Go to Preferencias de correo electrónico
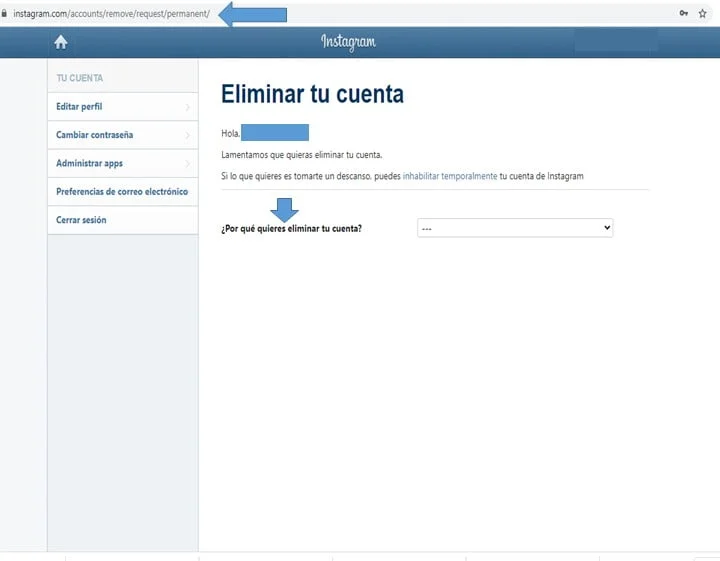 [123, 192]
